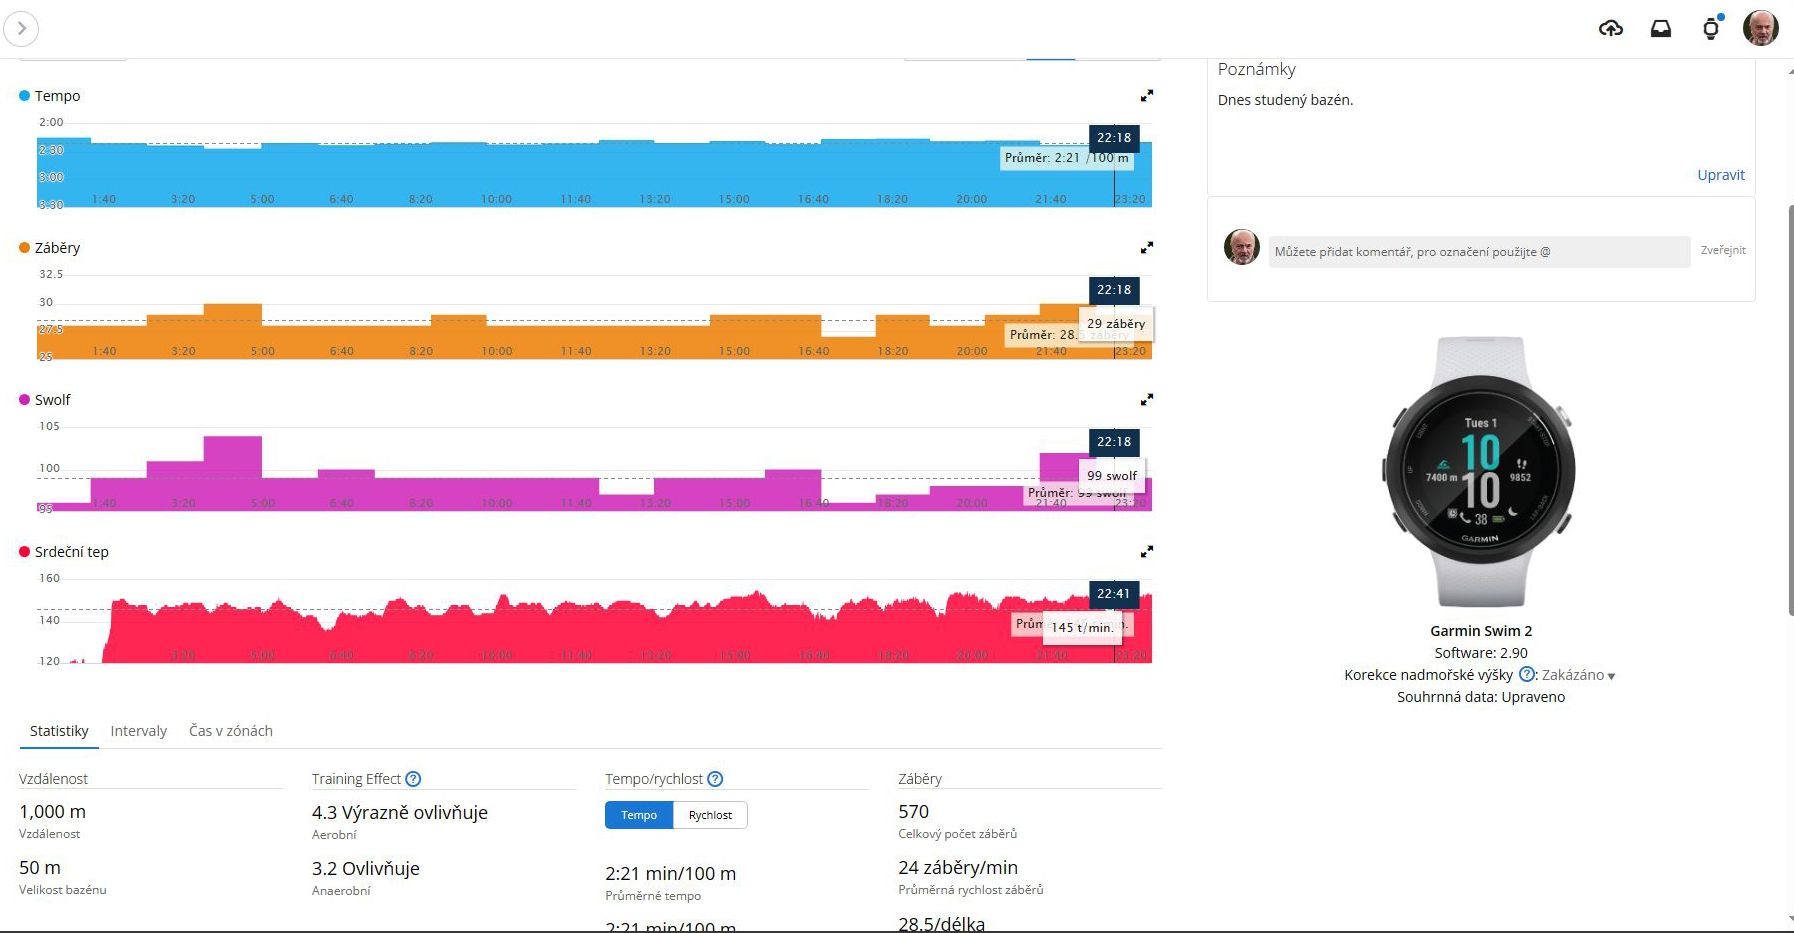
Task: Open the profile avatar in header
Action: pos(1760,28)
